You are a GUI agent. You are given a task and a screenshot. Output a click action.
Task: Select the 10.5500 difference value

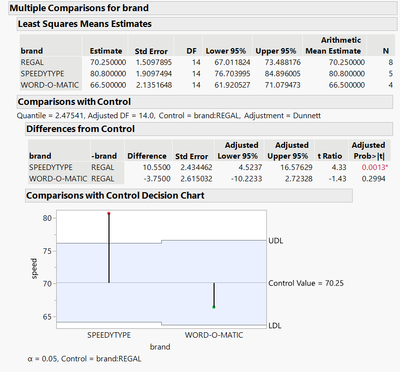pos(157,167)
